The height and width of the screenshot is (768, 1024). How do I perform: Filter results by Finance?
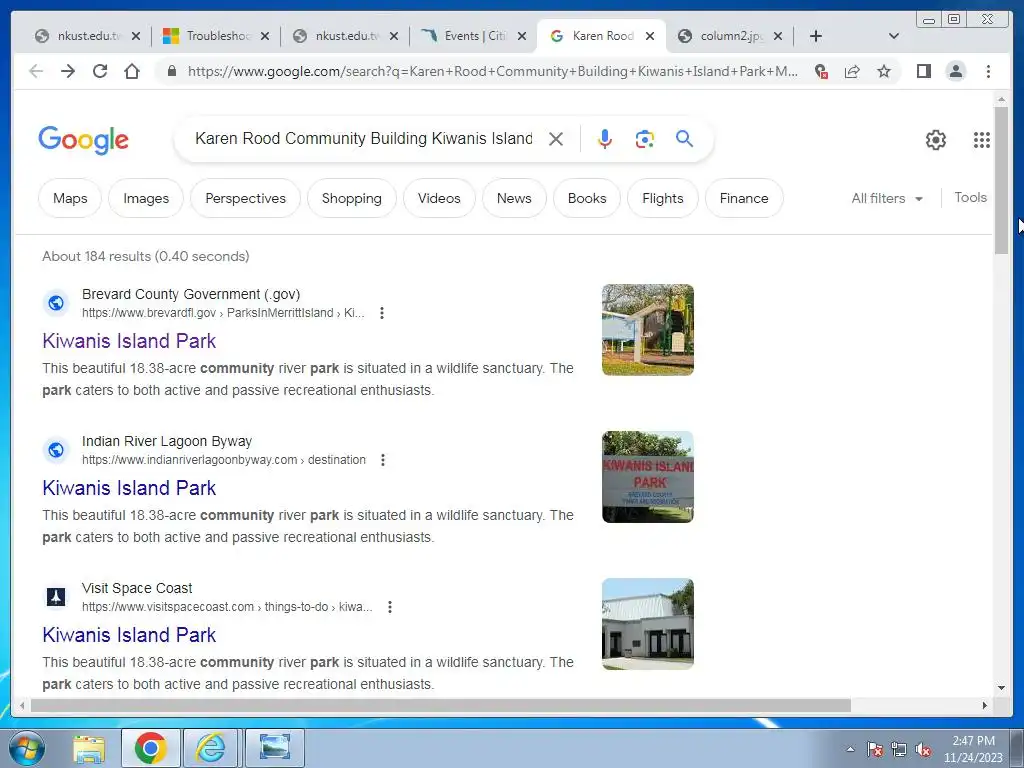point(744,198)
